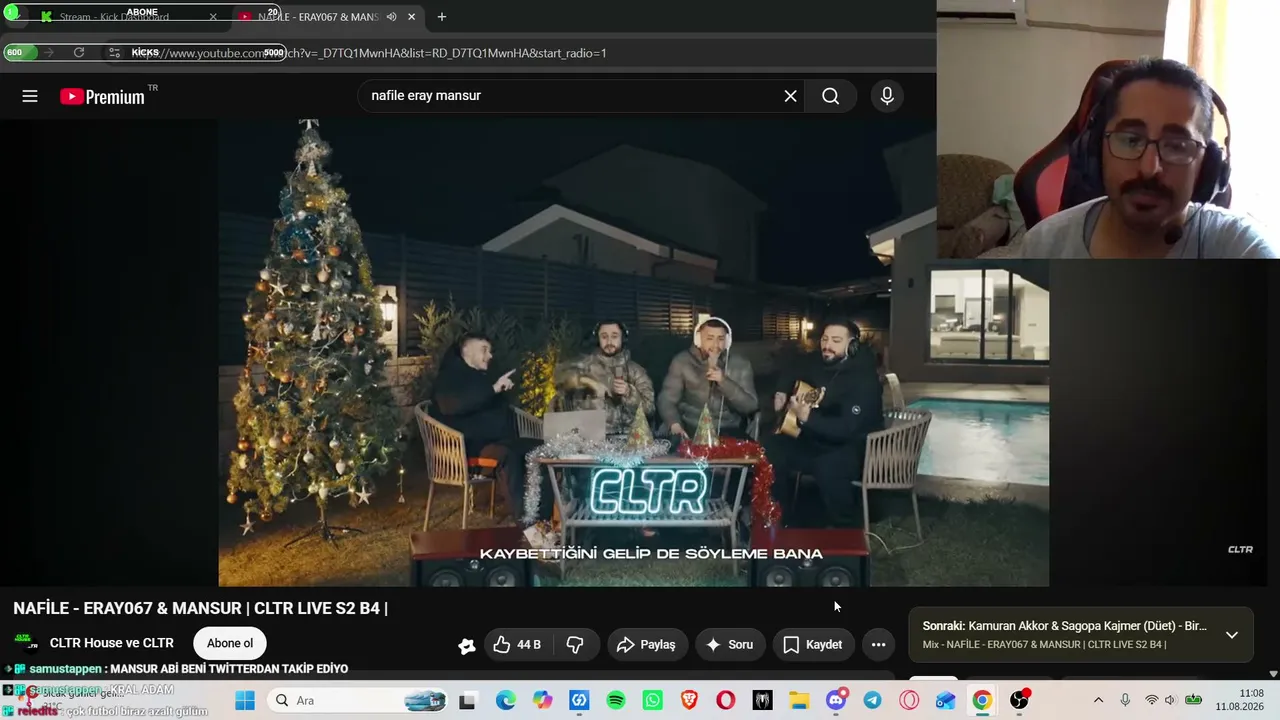Viewport: 1280px width, 720px height.
Task: Save video with Kaydet
Action: [813, 645]
